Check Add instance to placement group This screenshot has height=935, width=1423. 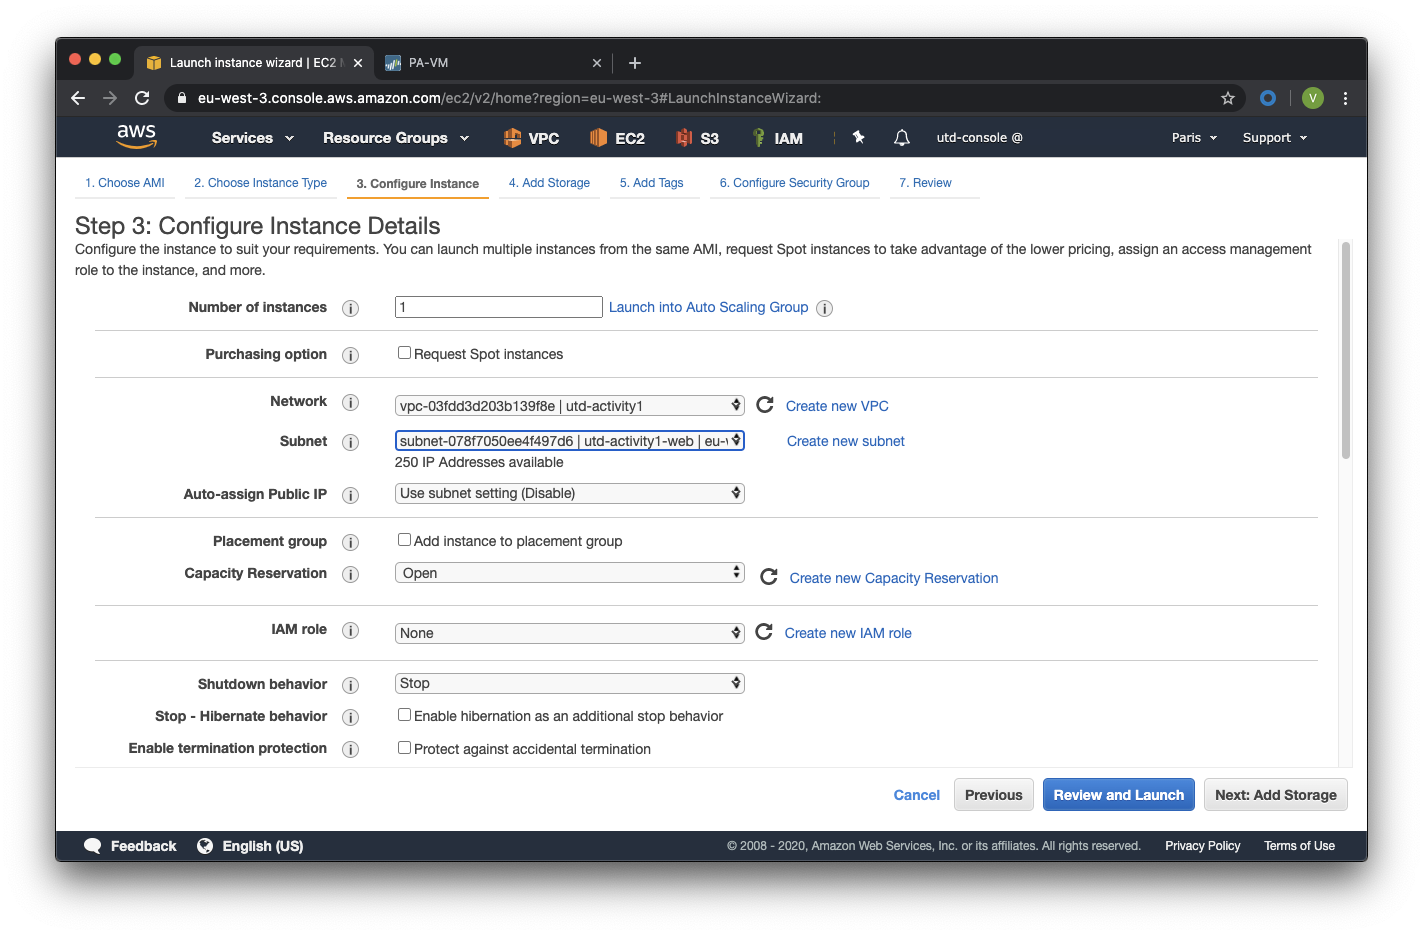404,540
